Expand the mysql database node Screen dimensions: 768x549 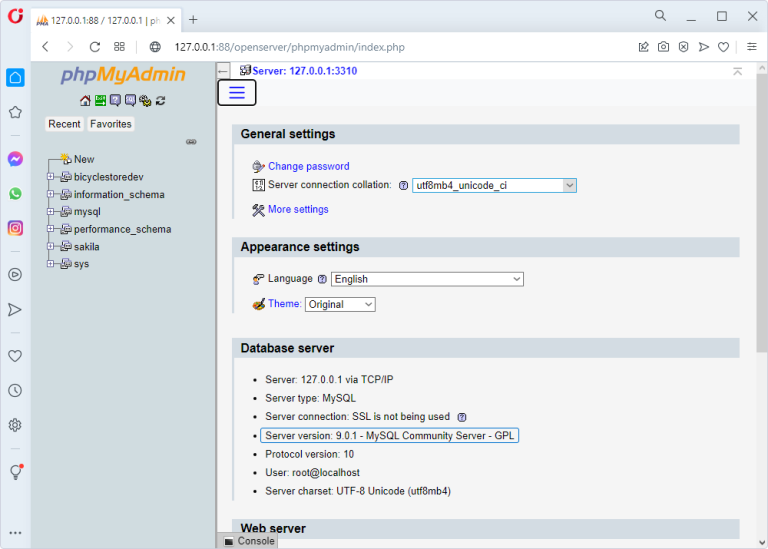50,212
